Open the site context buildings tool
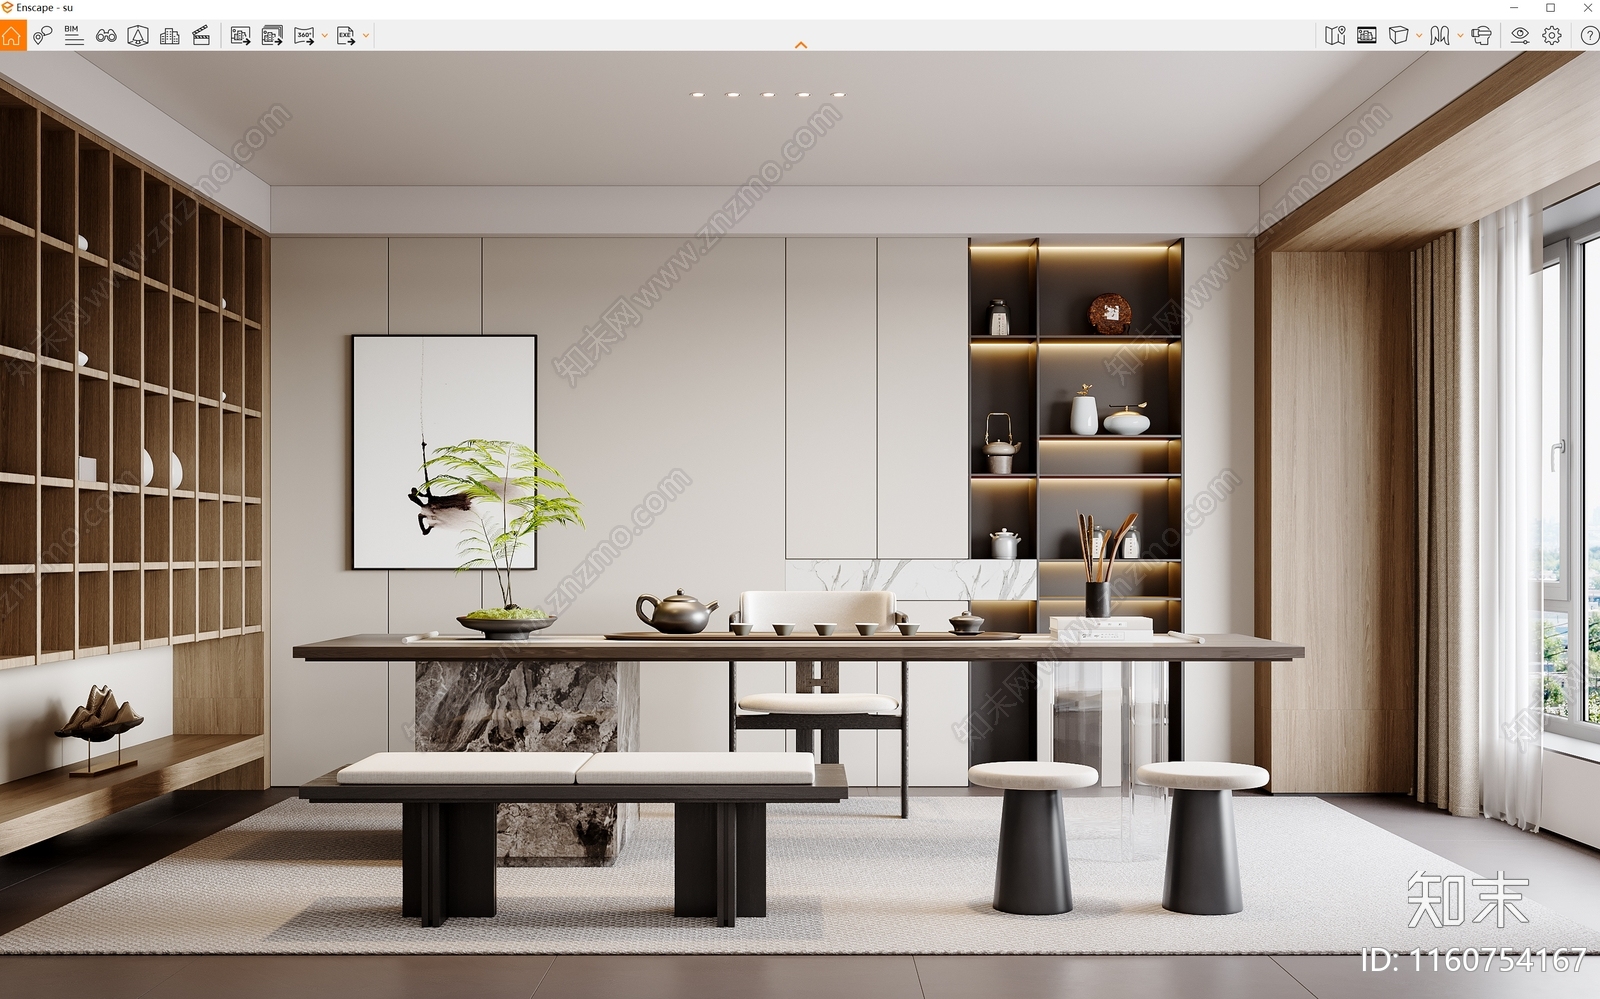The width and height of the screenshot is (1600, 999). 170,36
